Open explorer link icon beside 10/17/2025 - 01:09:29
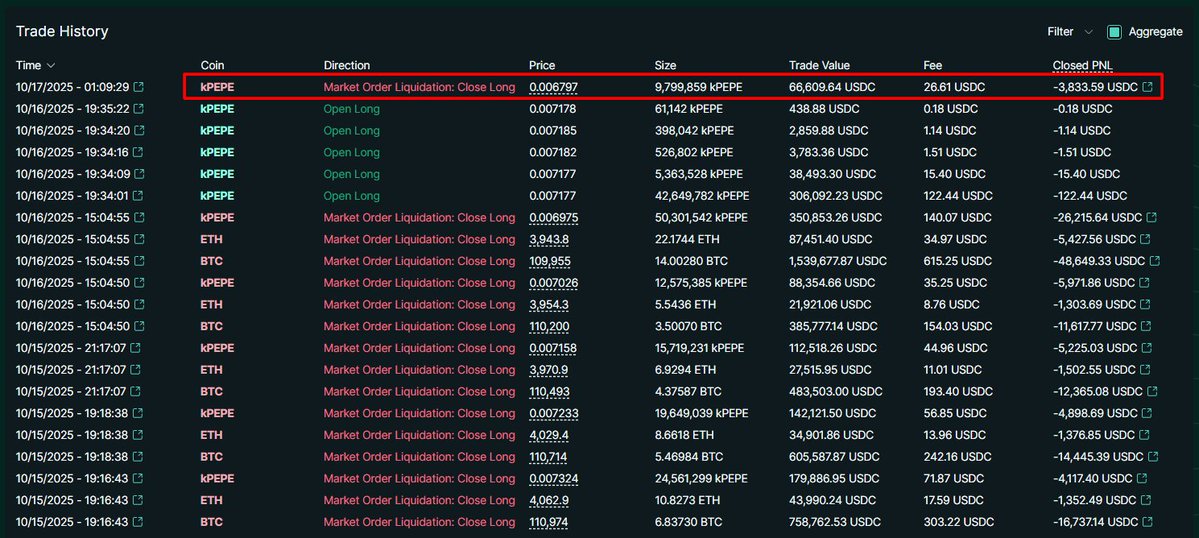Viewport: 1199px width, 538px height. [x=140, y=87]
